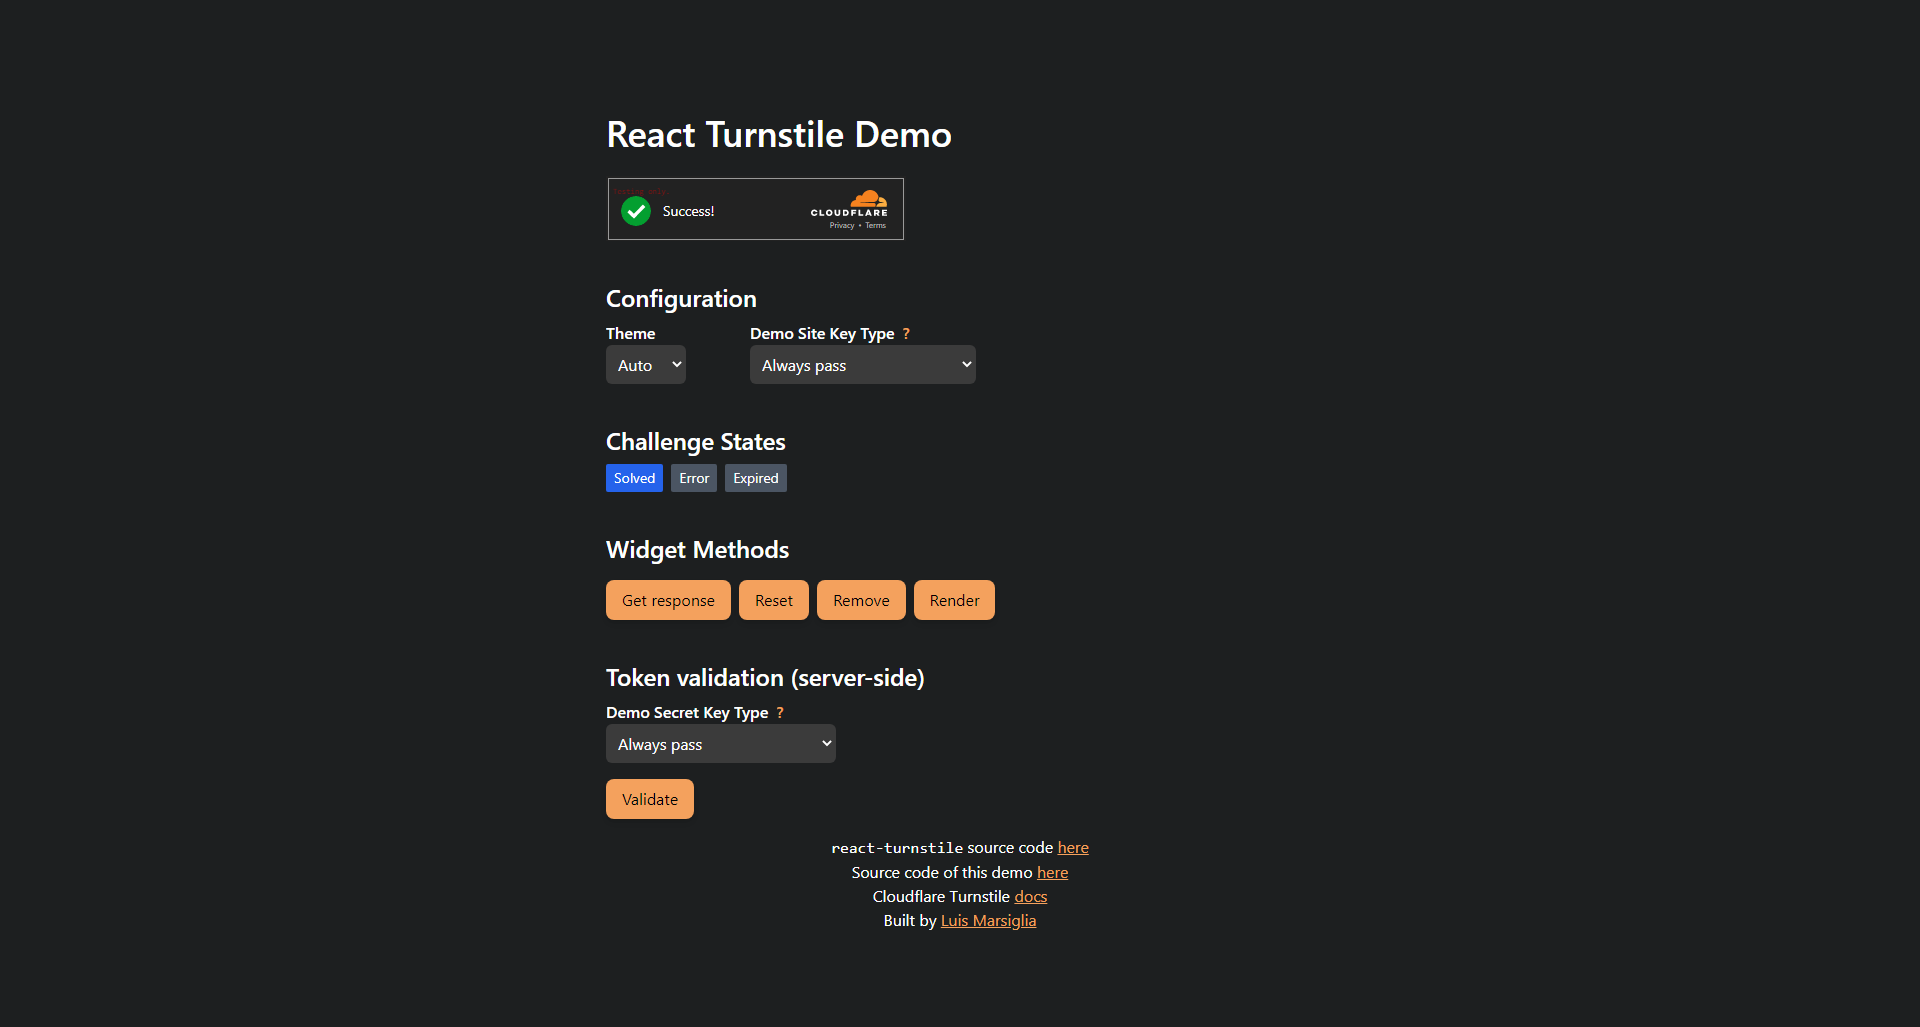Open Cloudflare's Privacy link
This screenshot has height=1027, width=1920.
tap(842, 224)
